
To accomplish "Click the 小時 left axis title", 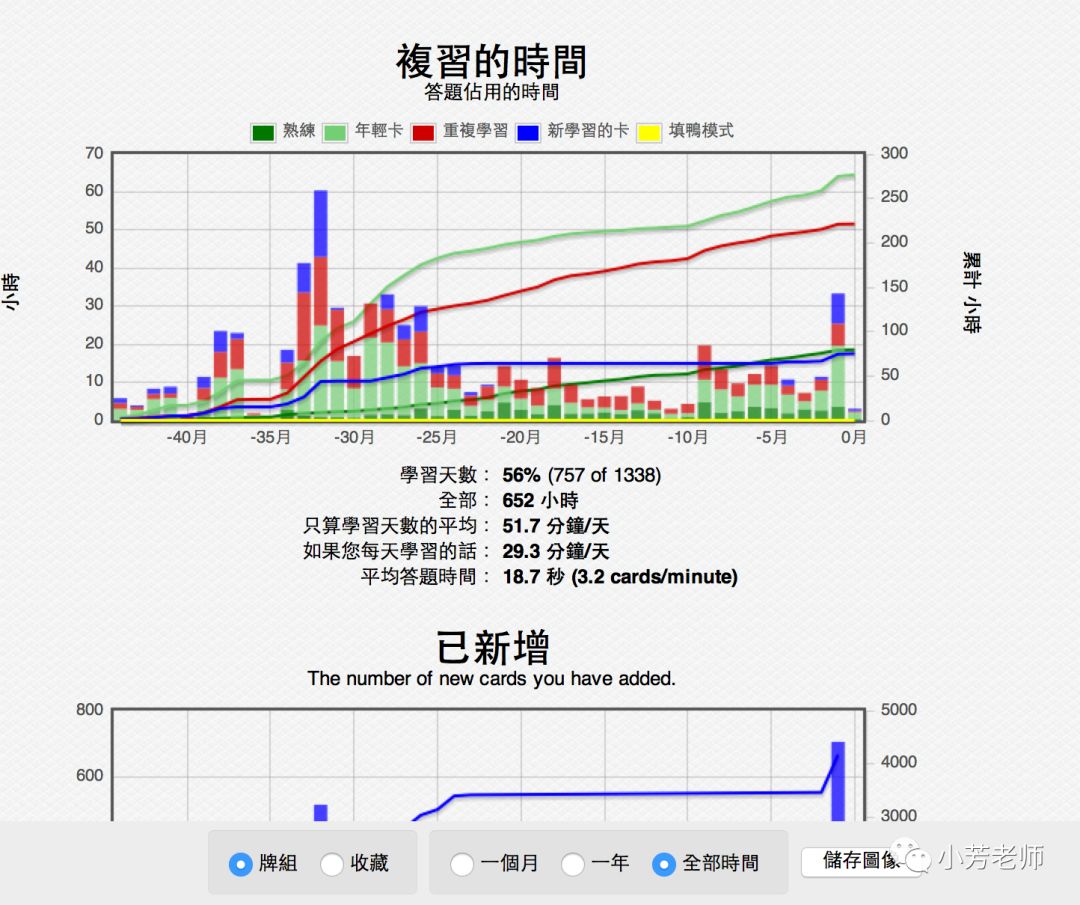I will click(11, 292).
